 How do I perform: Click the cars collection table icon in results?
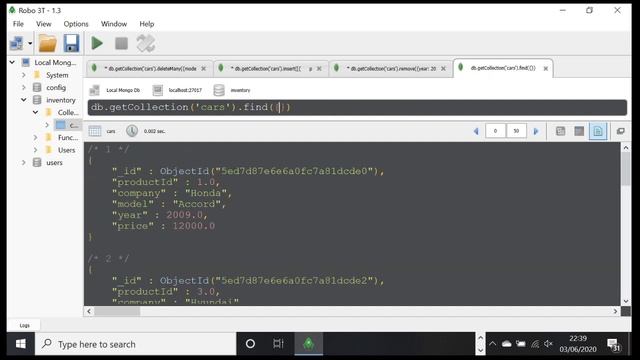(95, 131)
